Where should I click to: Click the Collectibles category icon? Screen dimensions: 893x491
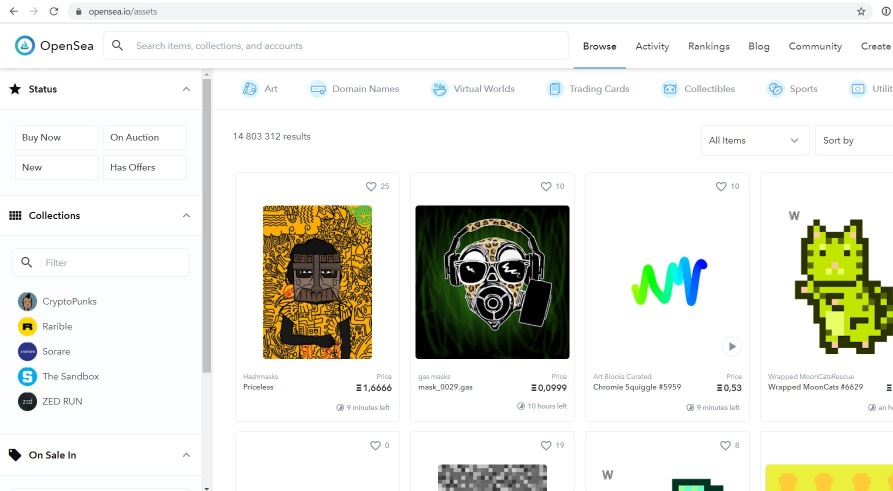670,89
